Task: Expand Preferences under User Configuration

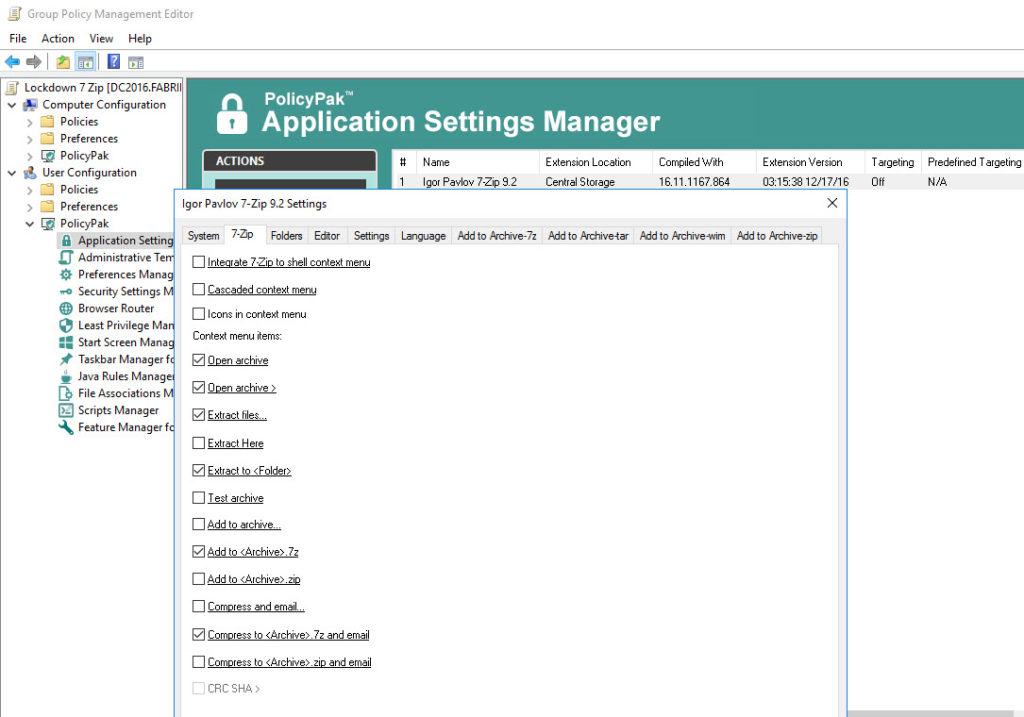Action: 29,207
